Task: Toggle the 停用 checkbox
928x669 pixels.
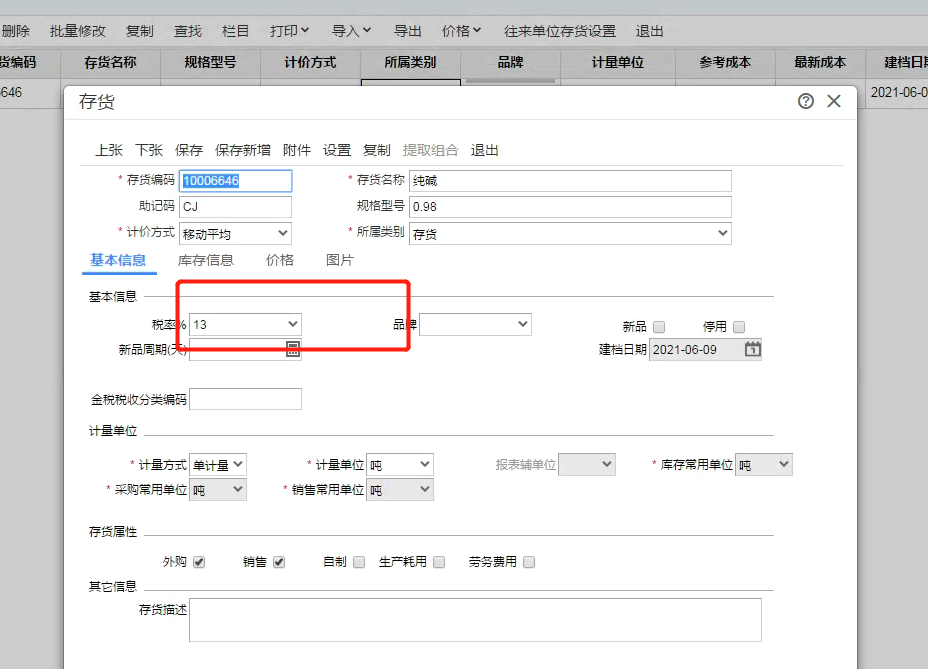Action: click(x=739, y=327)
